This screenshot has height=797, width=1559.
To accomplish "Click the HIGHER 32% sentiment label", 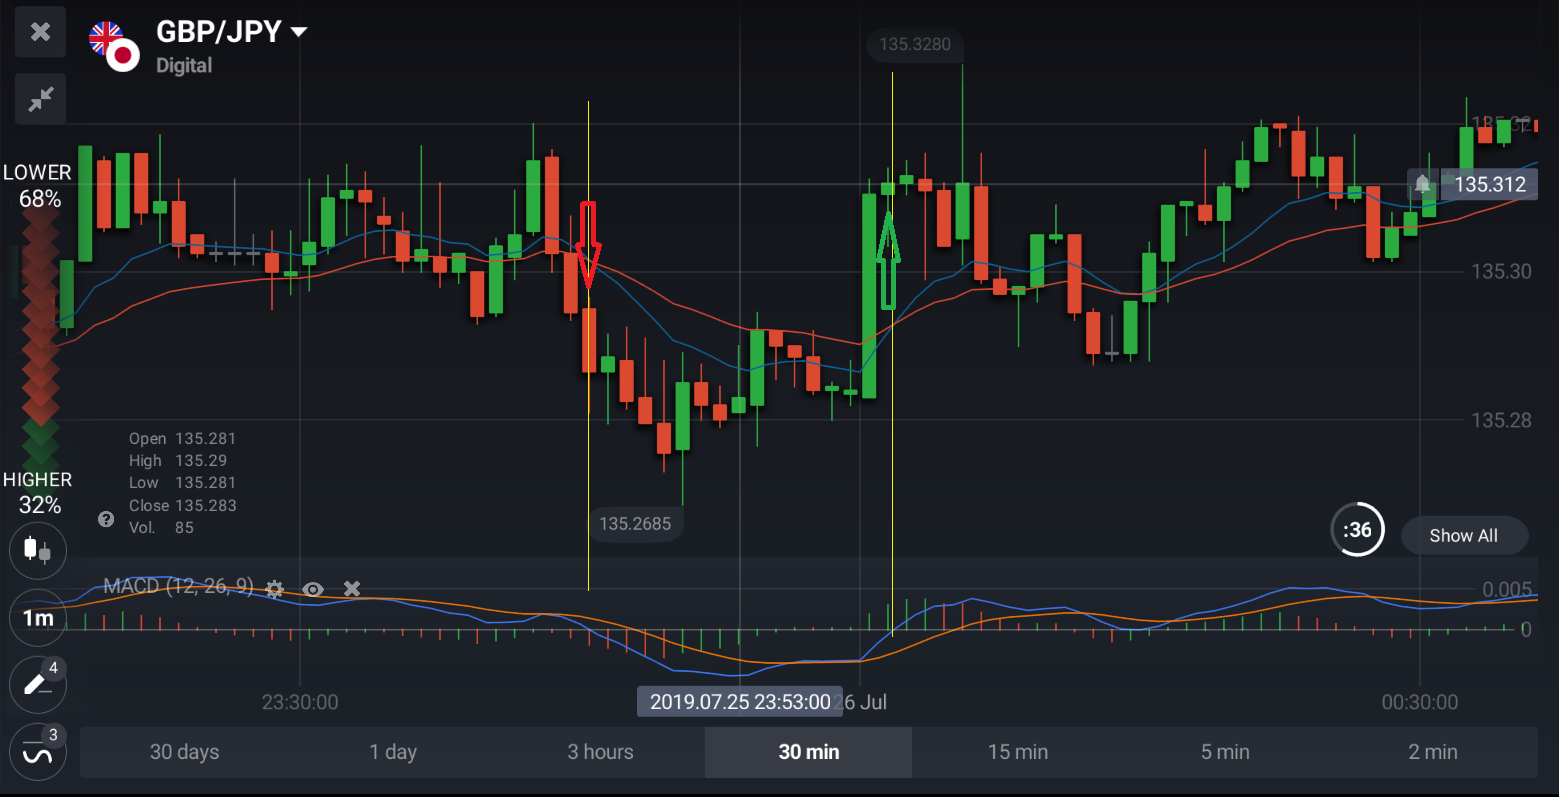I will click(38, 493).
